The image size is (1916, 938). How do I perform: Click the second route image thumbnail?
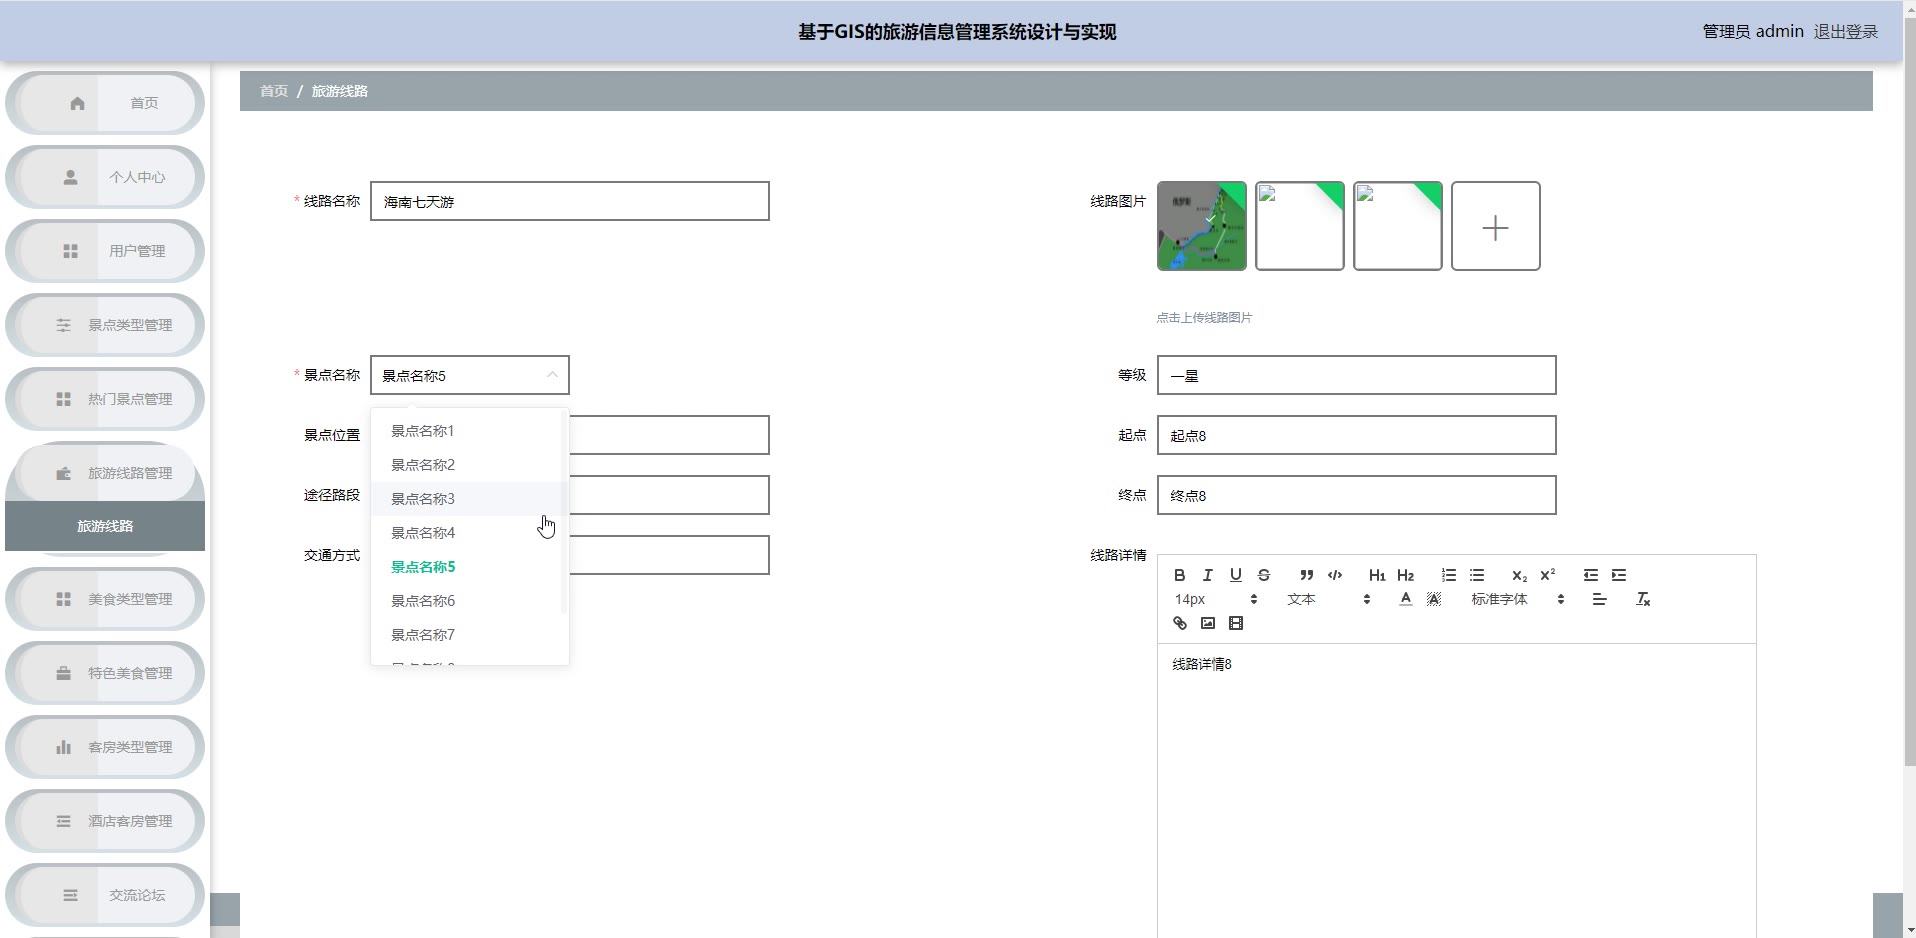pyautogui.click(x=1300, y=226)
